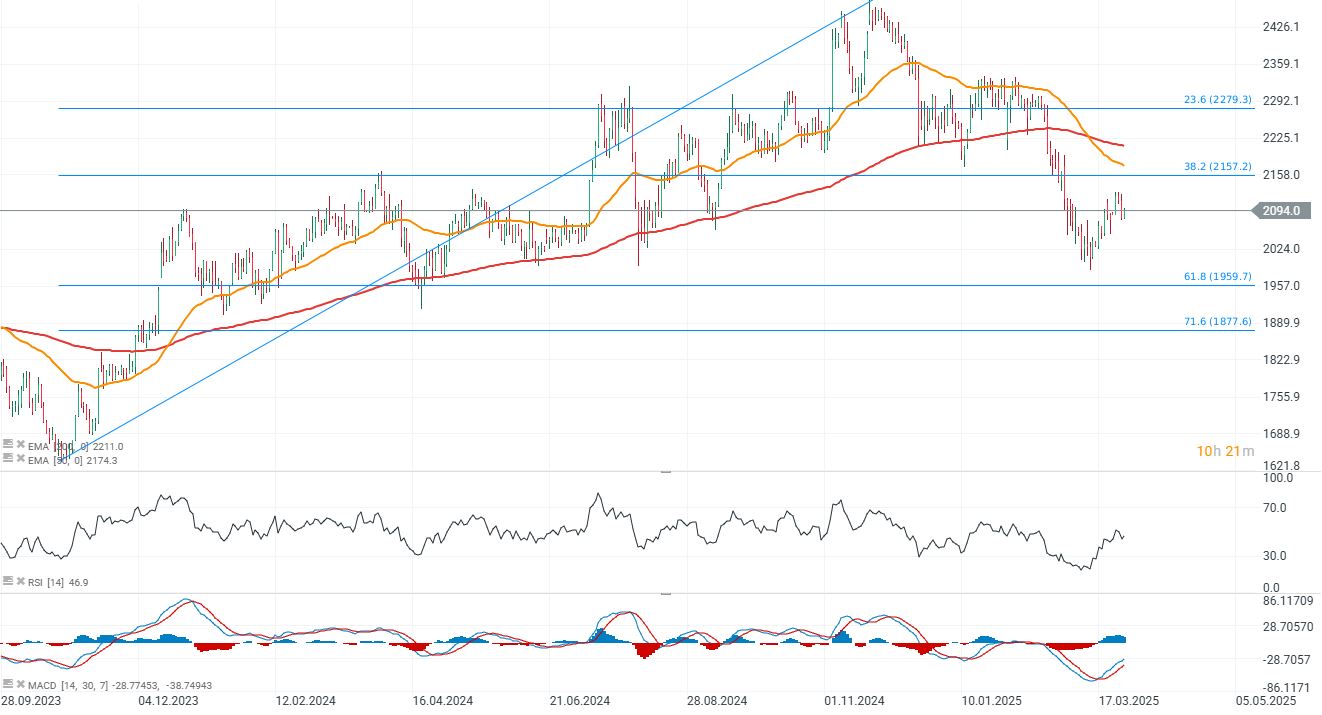The height and width of the screenshot is (715, 1322).
Task: Click the MACD axis value 86.11709
Action: tap(1287, 601)
